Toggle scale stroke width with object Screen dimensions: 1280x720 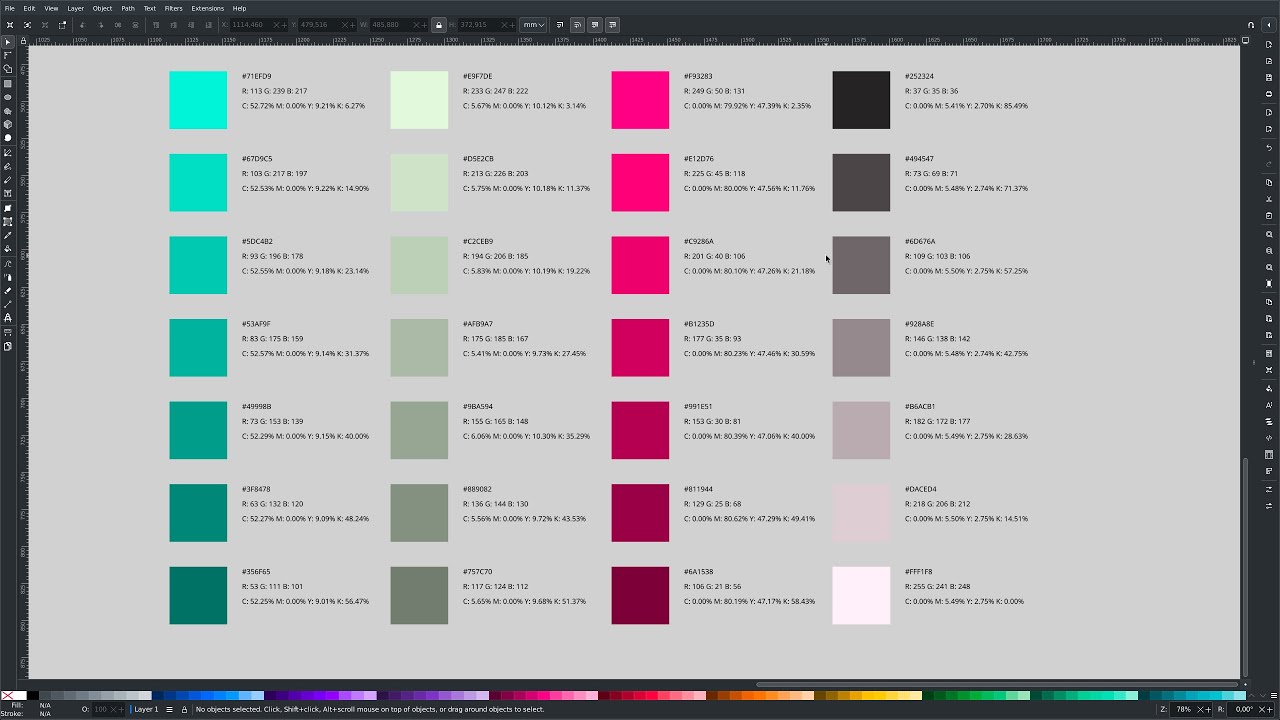click(x=560, y=25)
